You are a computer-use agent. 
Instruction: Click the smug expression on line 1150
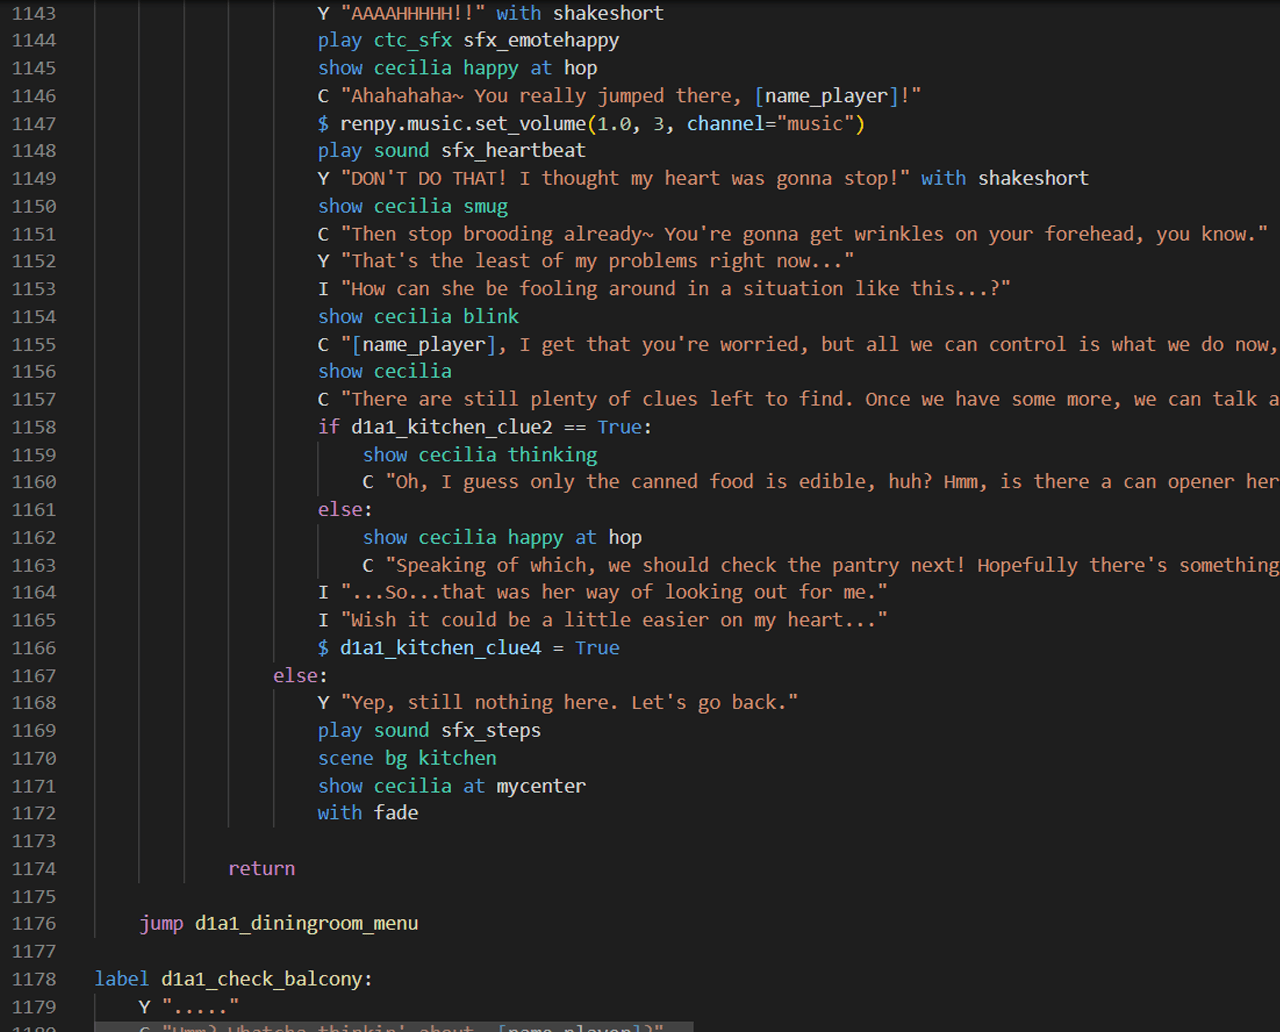(485, 206)
